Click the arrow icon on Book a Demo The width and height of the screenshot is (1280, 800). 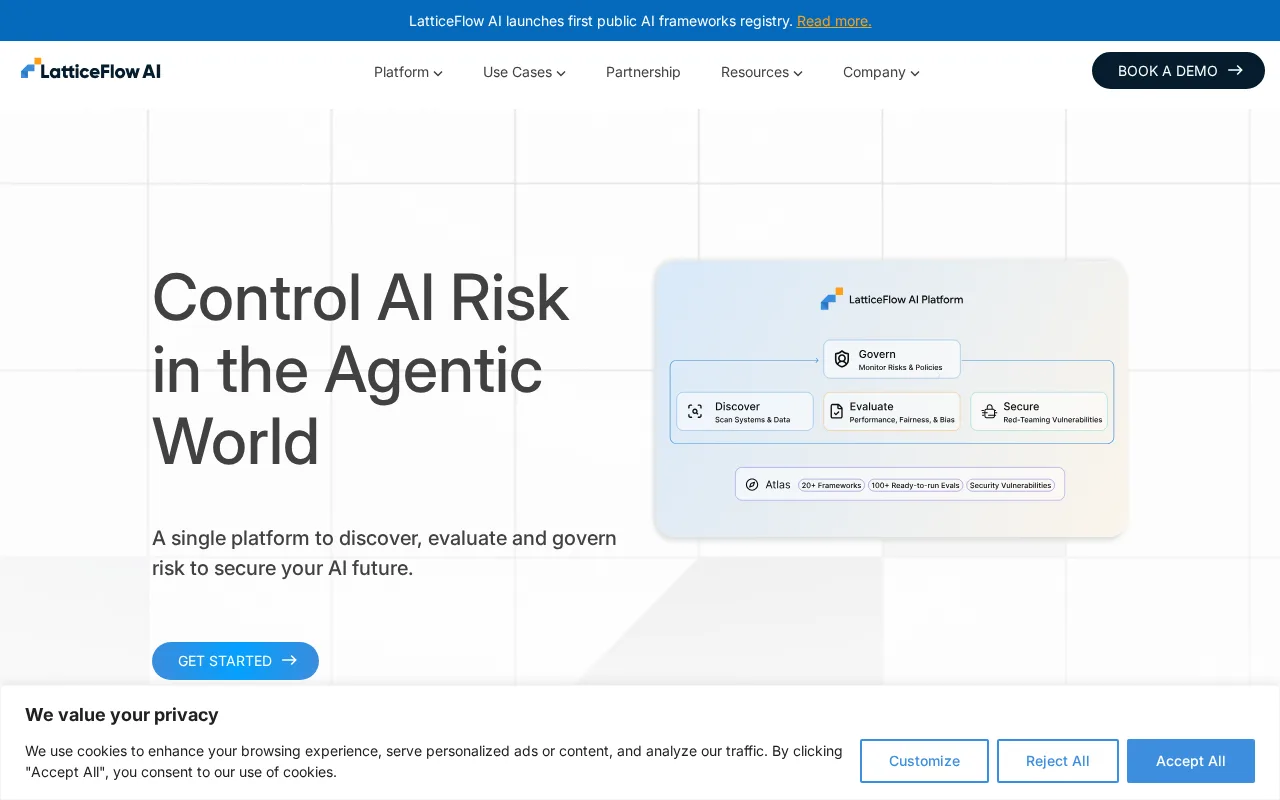click(x=1235, y=70)
